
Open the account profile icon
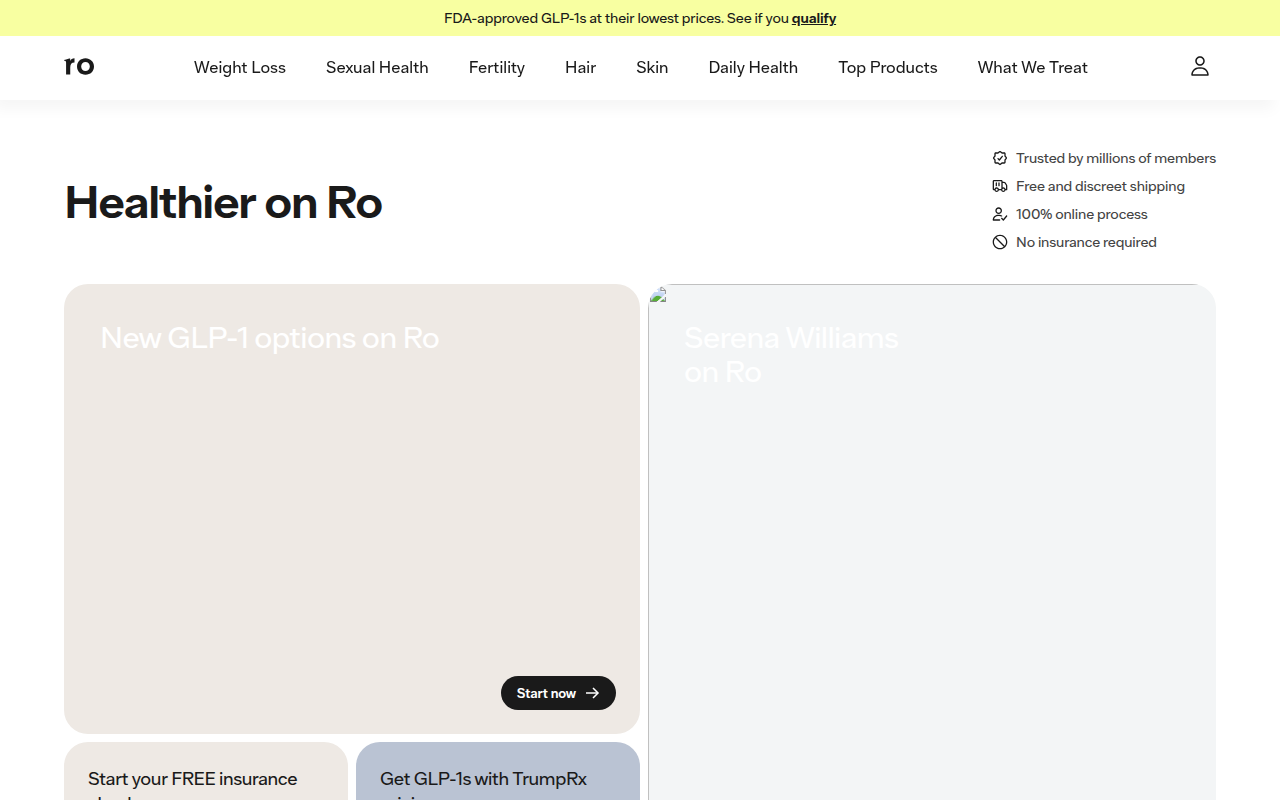(x=1200, y=67)
